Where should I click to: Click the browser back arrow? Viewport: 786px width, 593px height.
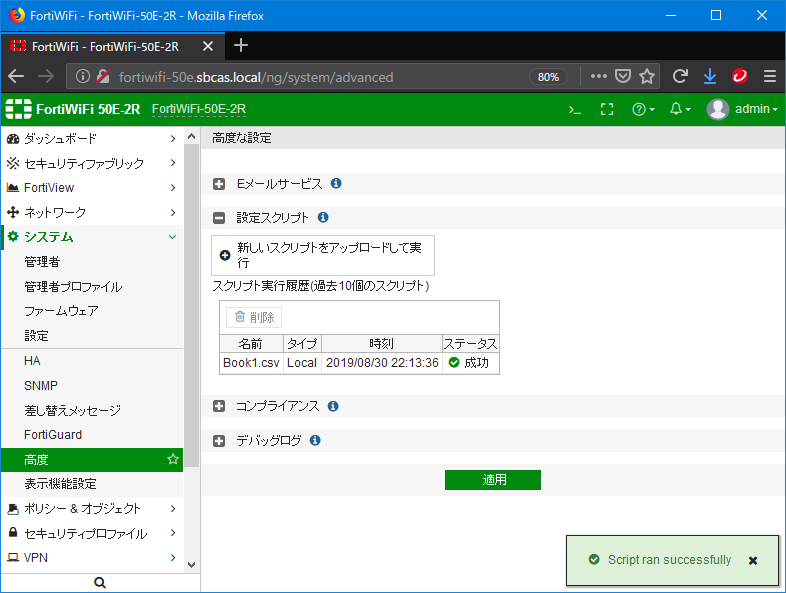[x=16, y=77]
